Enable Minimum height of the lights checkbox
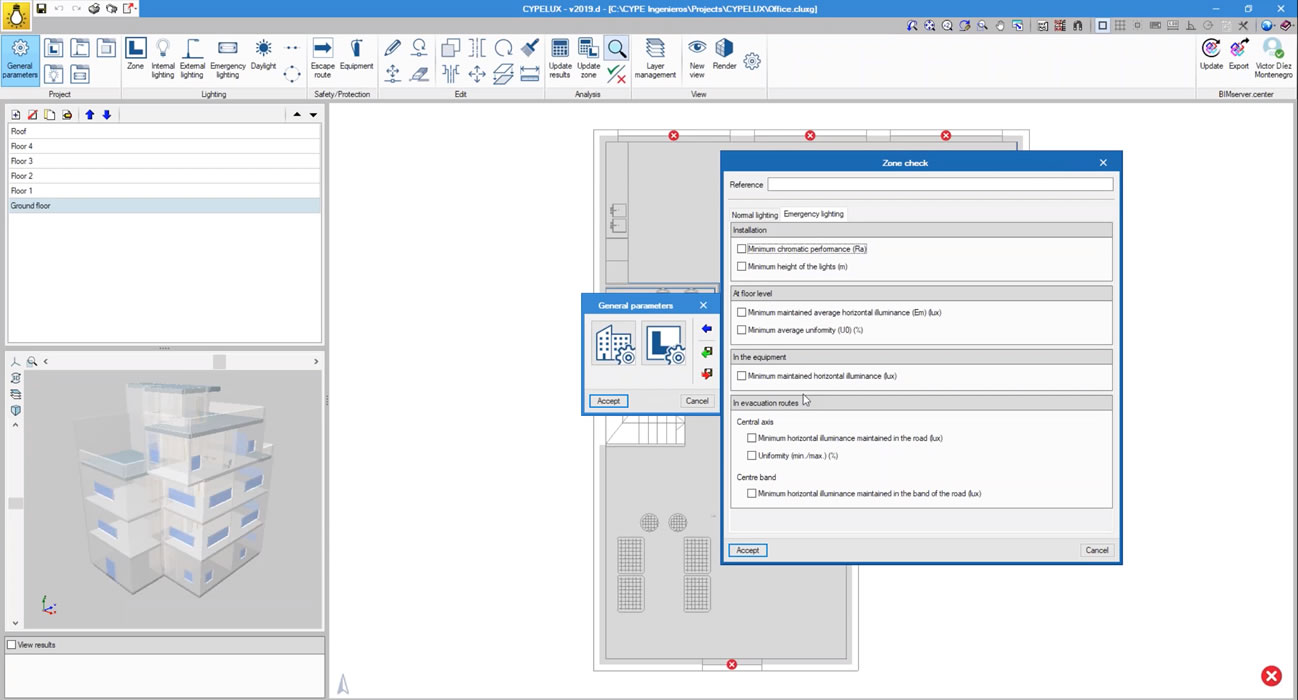This screenshot has width=1298, height=700. [741, 267]
